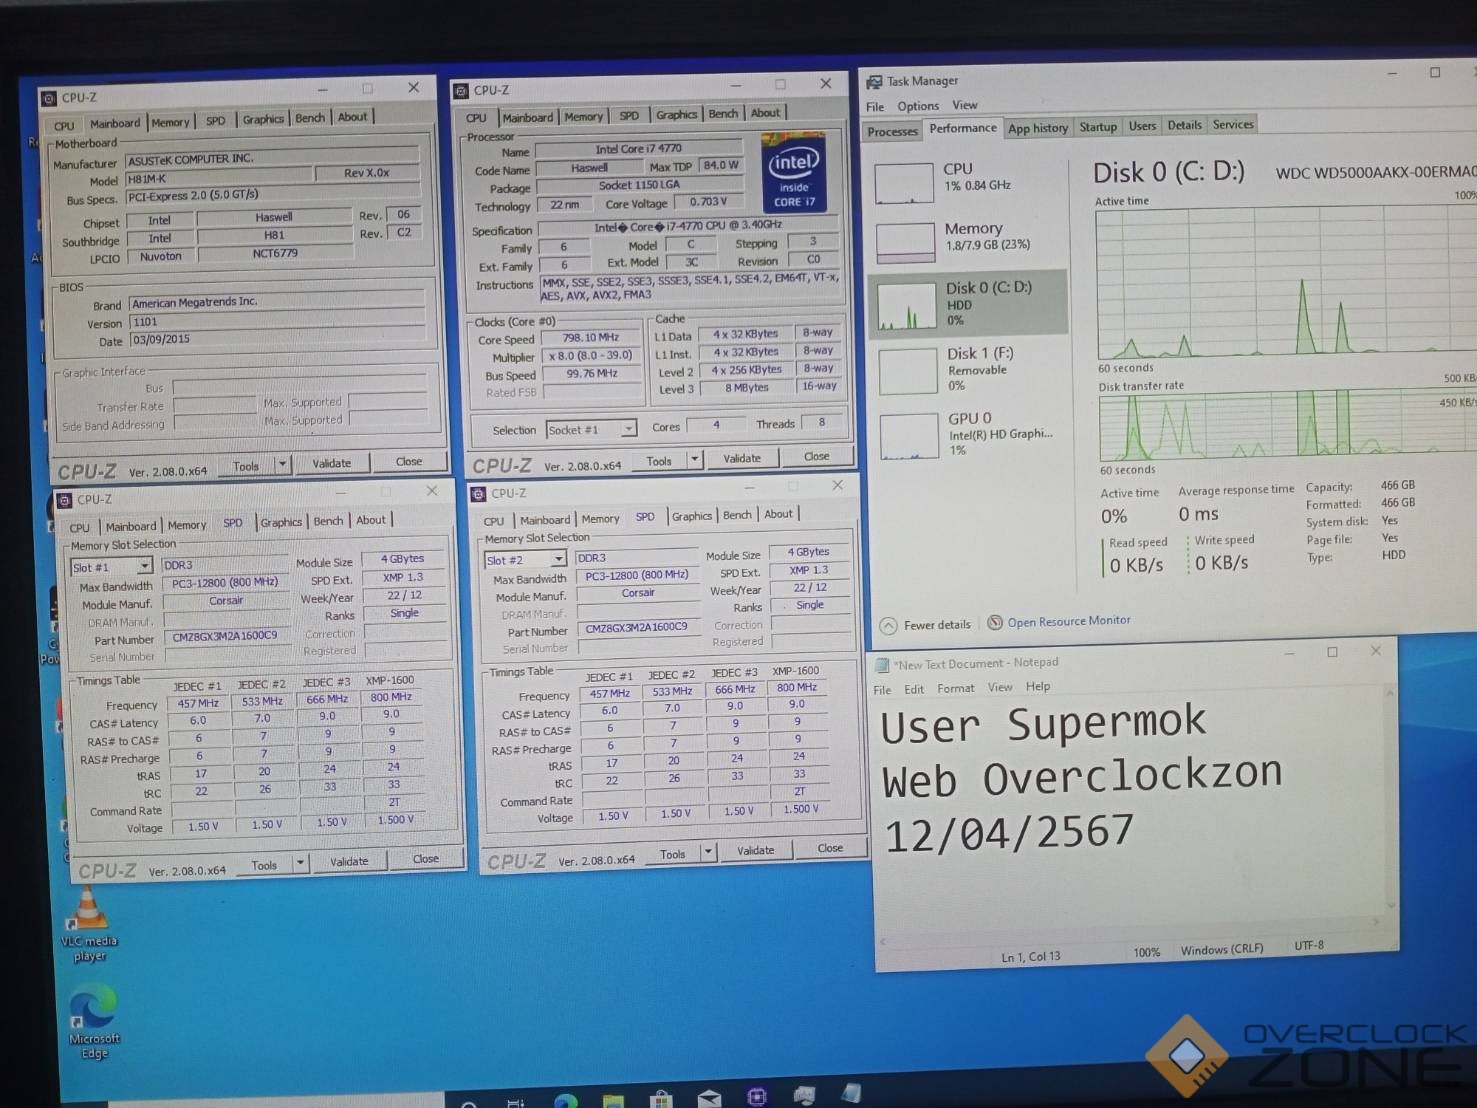This screenshot has height=1108, width=1477.
Task: Click the CPU-Z title icon in the Mainboard window
Action: pyautogui.click(x=48, y=98)
